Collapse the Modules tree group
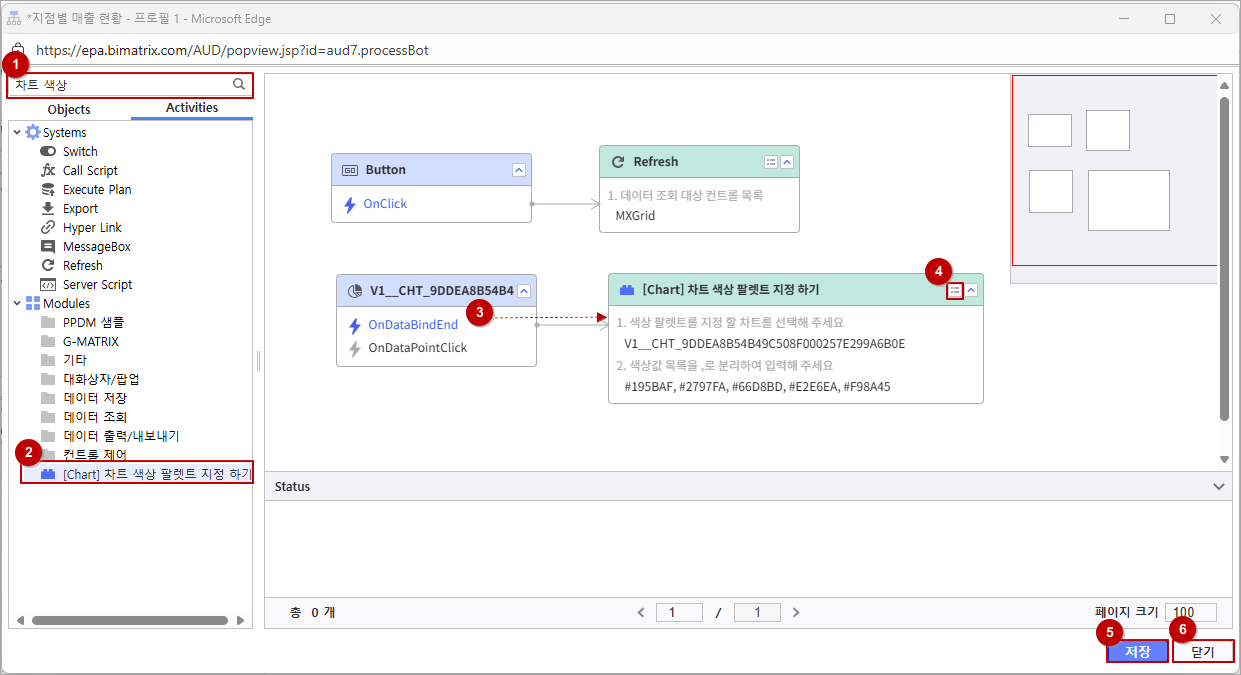 click(17, 303)
